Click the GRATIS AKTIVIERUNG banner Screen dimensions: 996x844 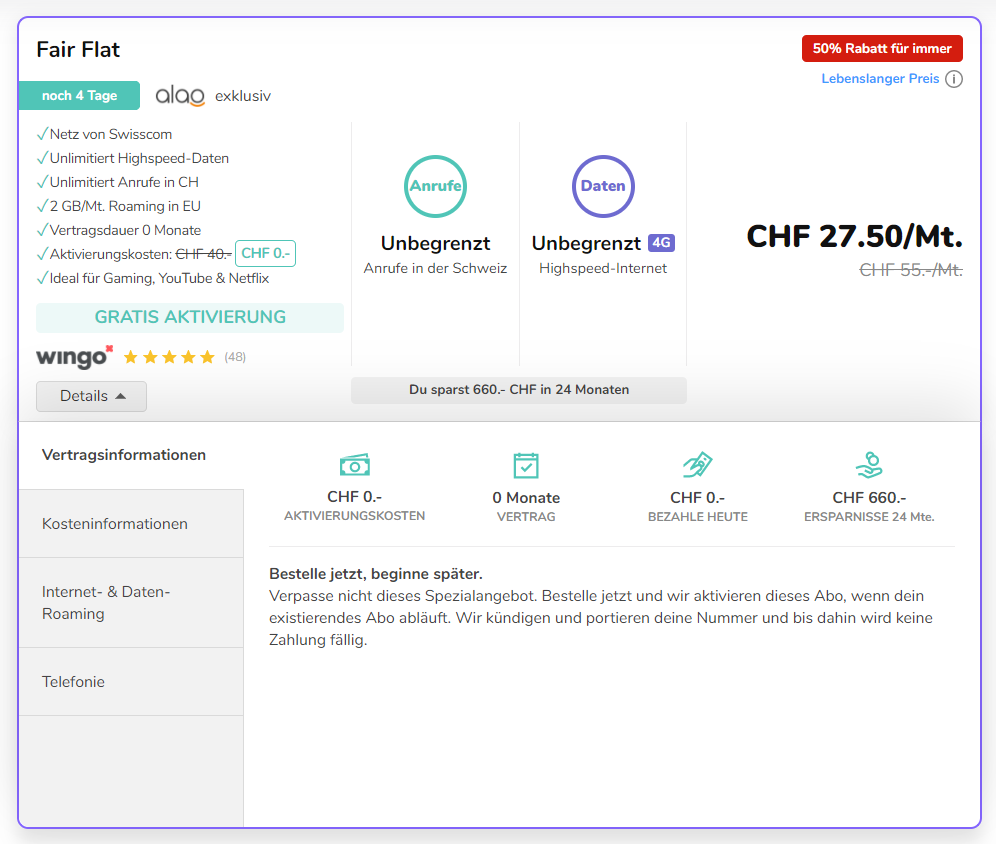(190, 317)
